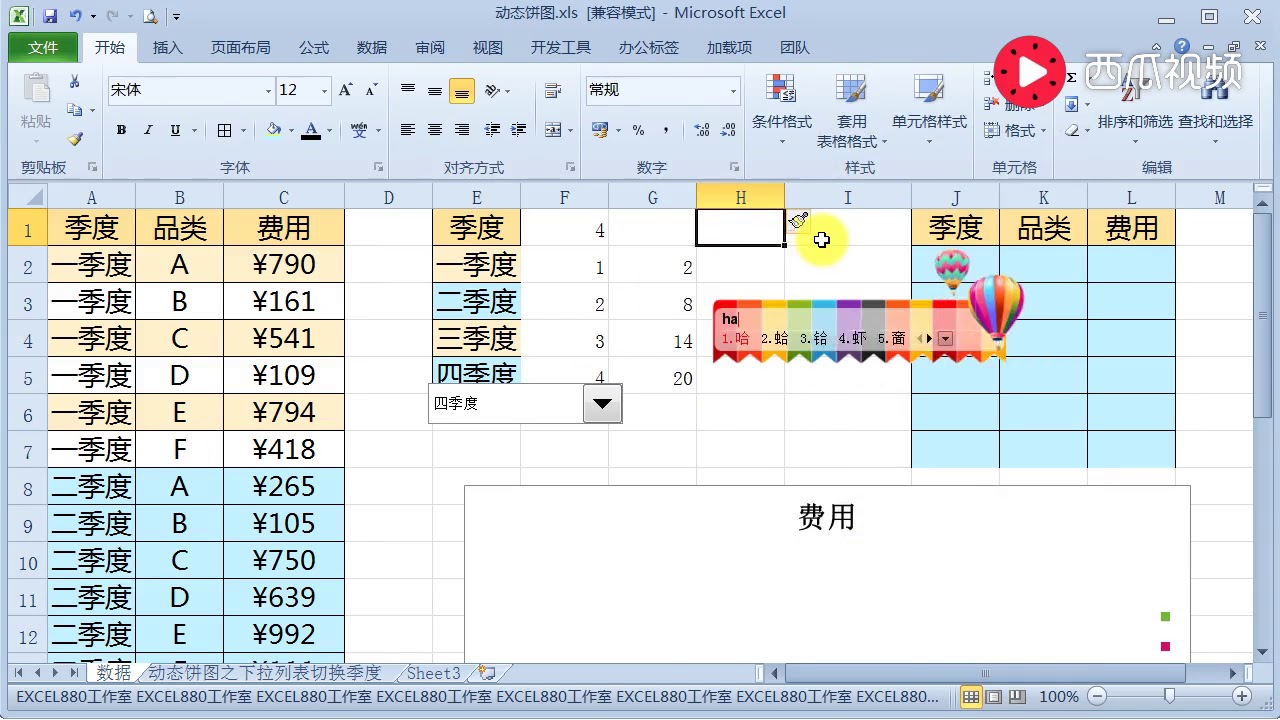Viewport: 1280px width, 720px height.
Task: Click the Copy icon in clipboard group
Action: point(73,110)
